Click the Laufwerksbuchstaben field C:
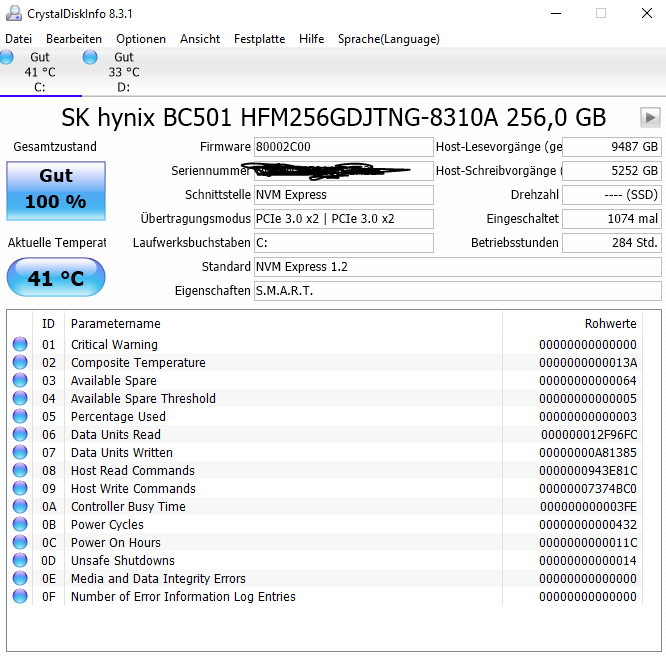 pos(344,243)
